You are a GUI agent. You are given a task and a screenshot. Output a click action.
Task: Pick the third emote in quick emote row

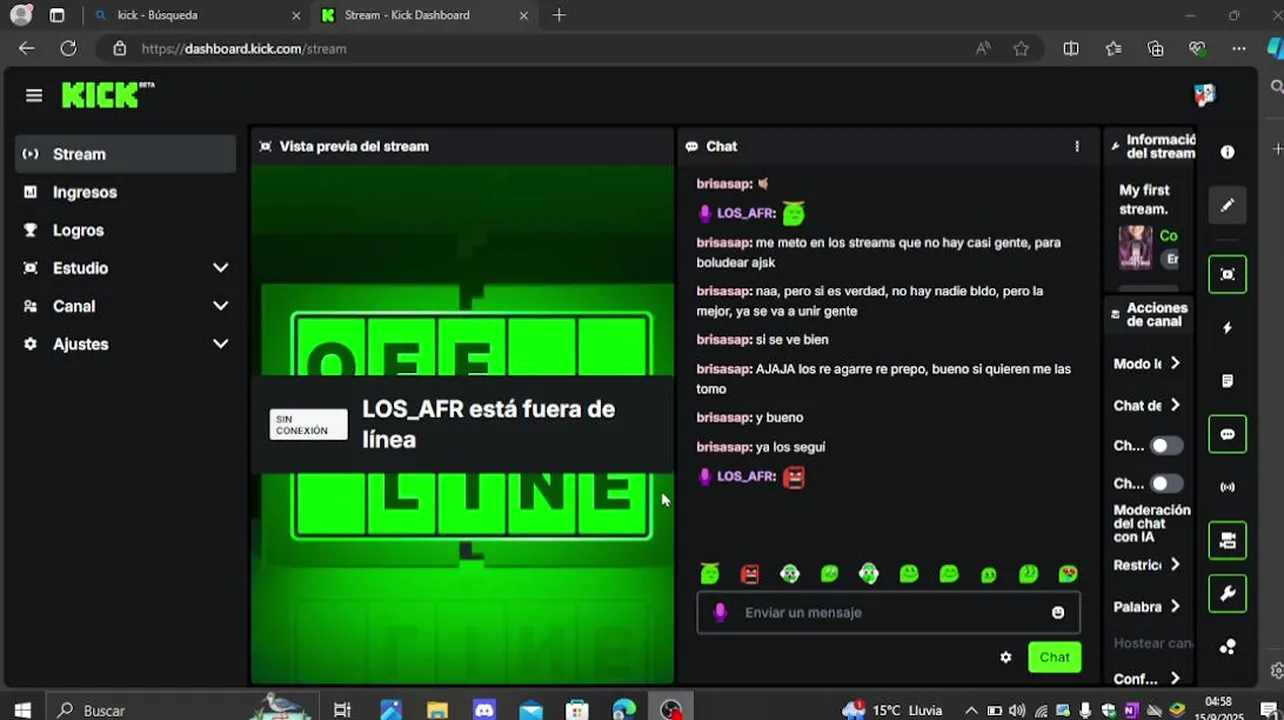pos(790,573)
